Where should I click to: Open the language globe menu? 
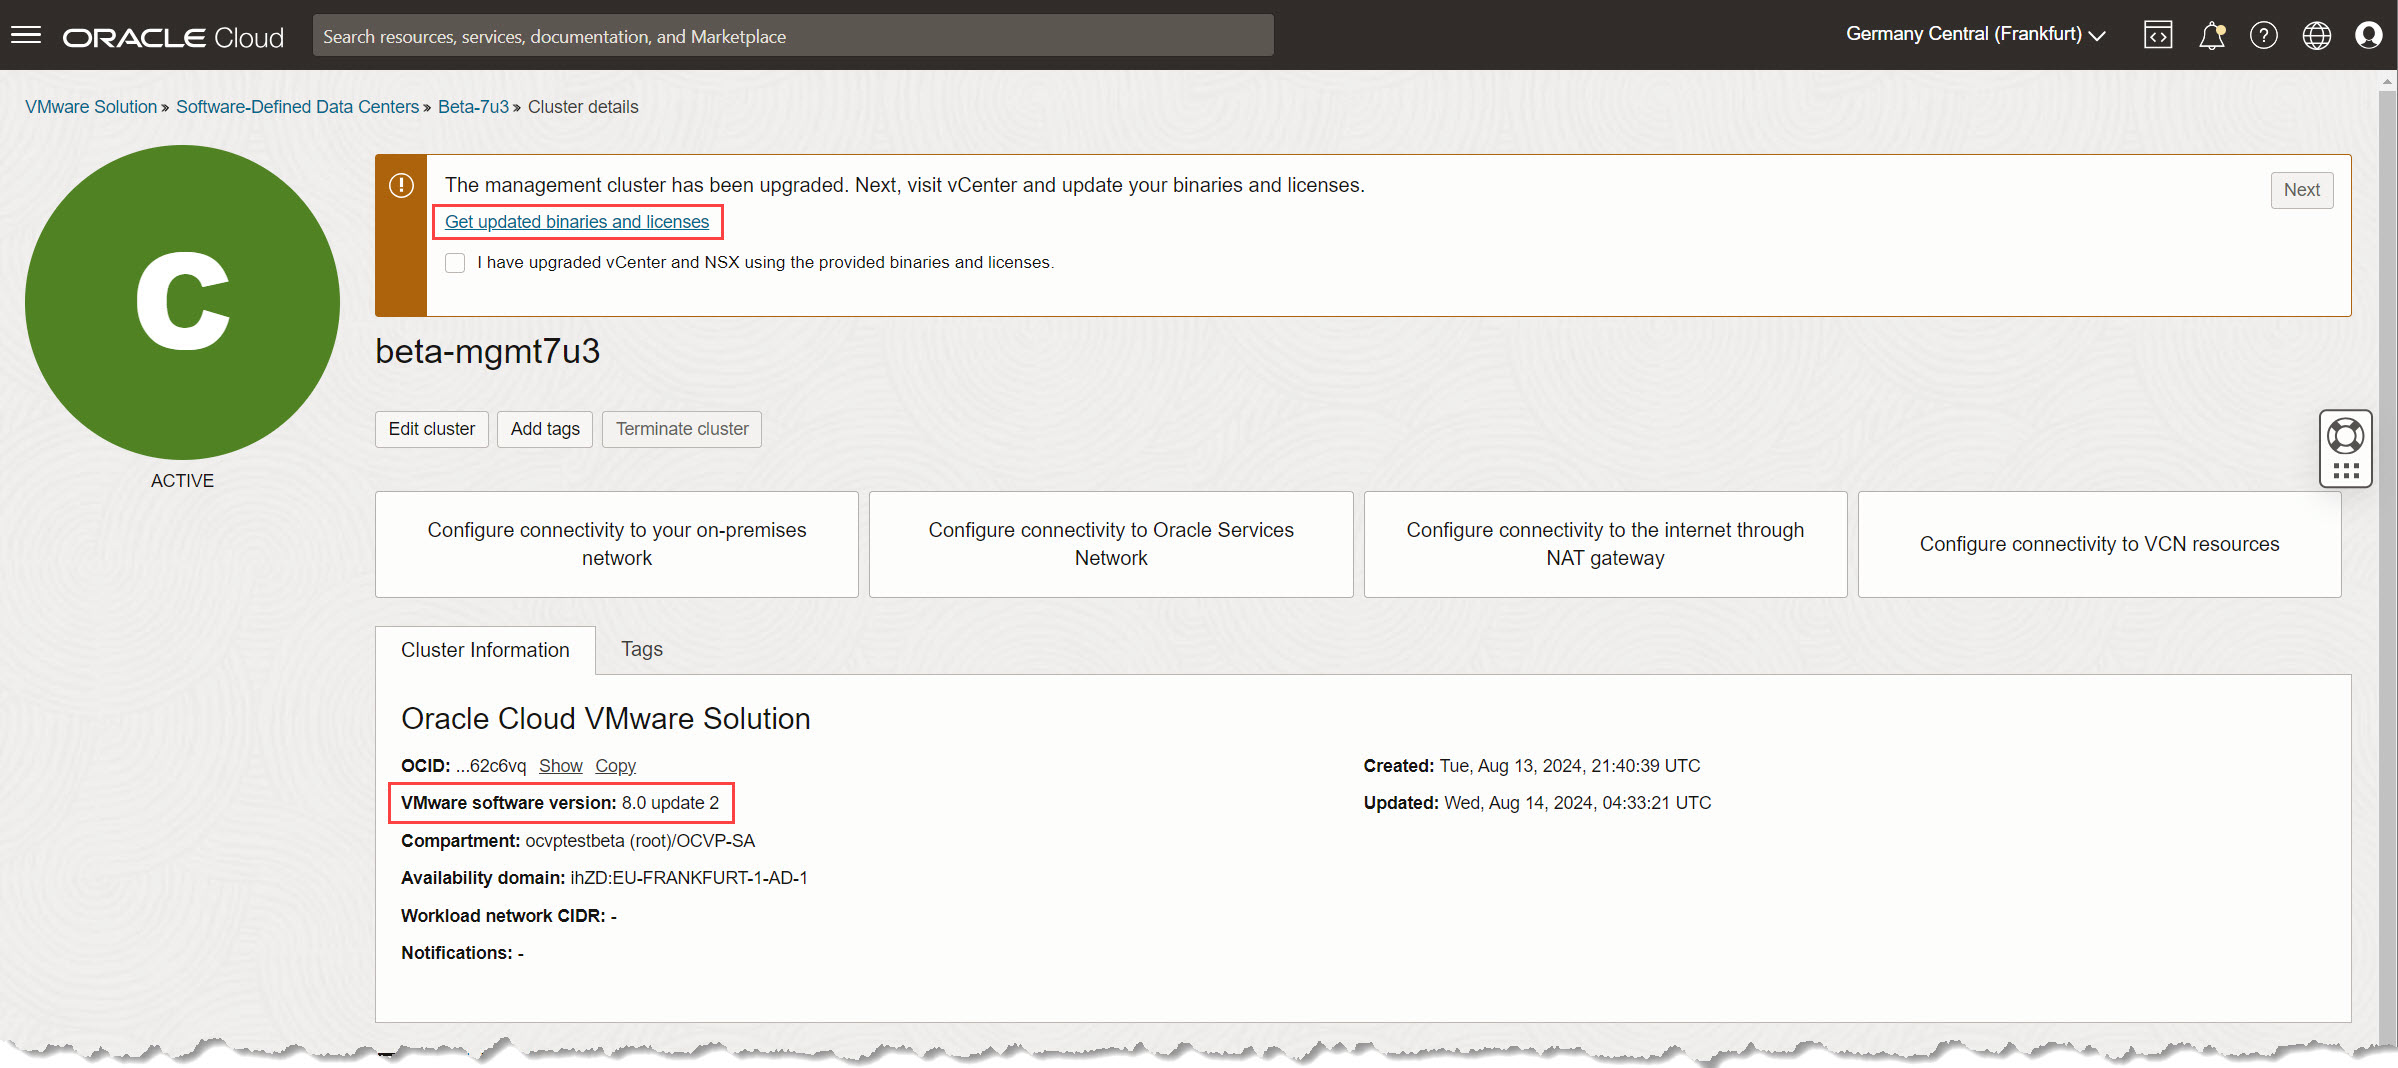(x=2317, y=36)
